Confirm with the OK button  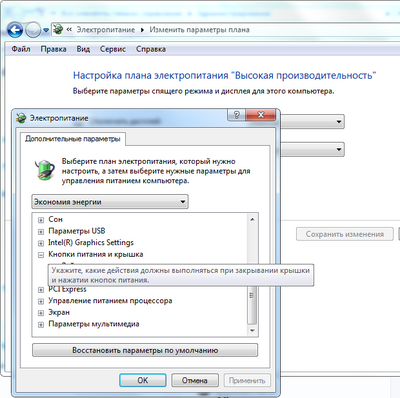click(143, 380)
